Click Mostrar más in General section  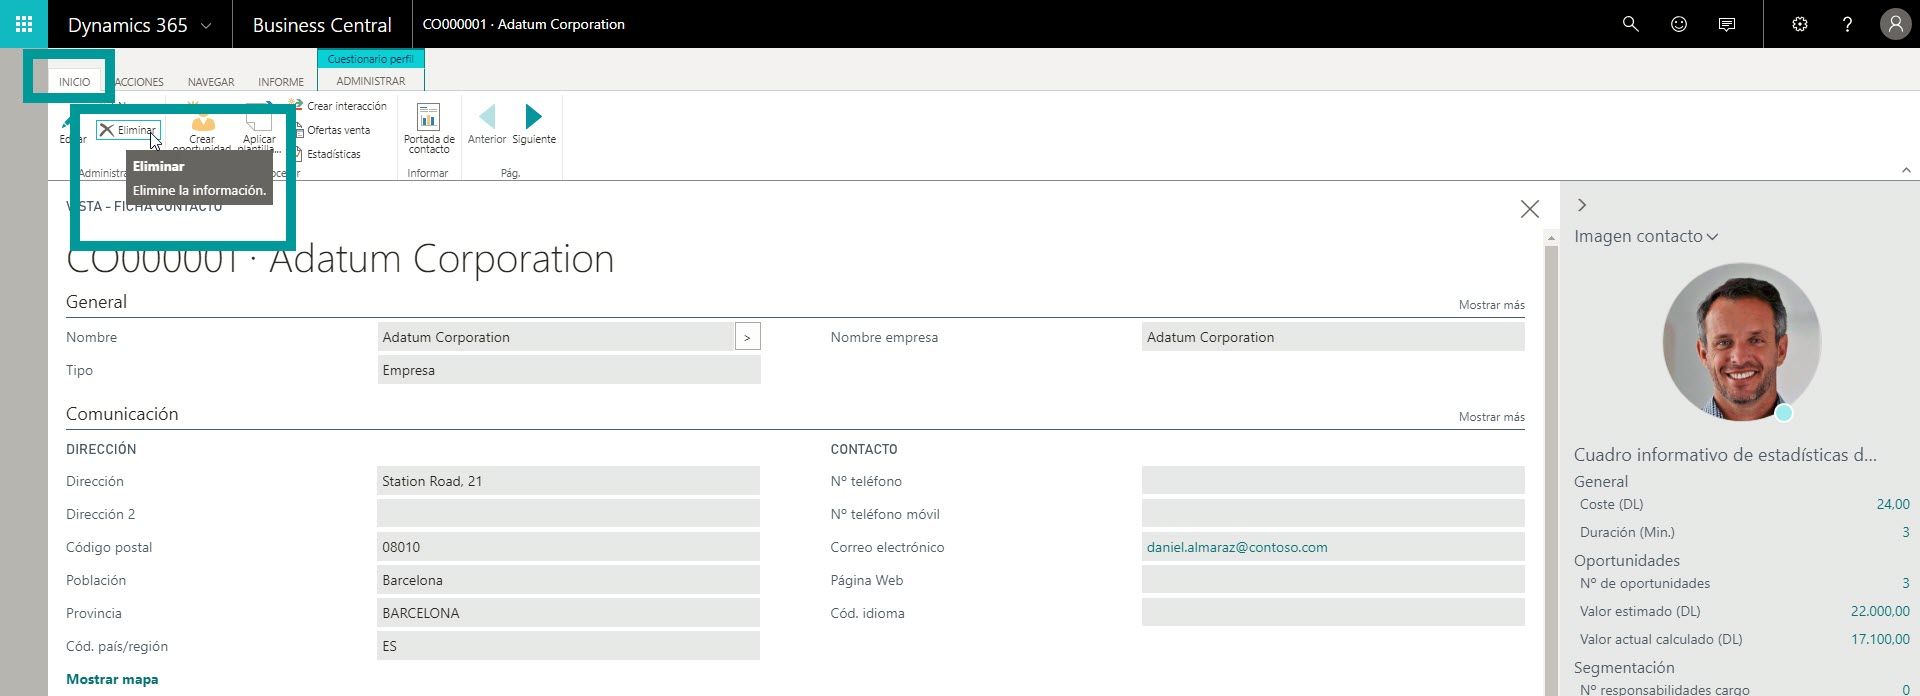tap(1491, 305)
